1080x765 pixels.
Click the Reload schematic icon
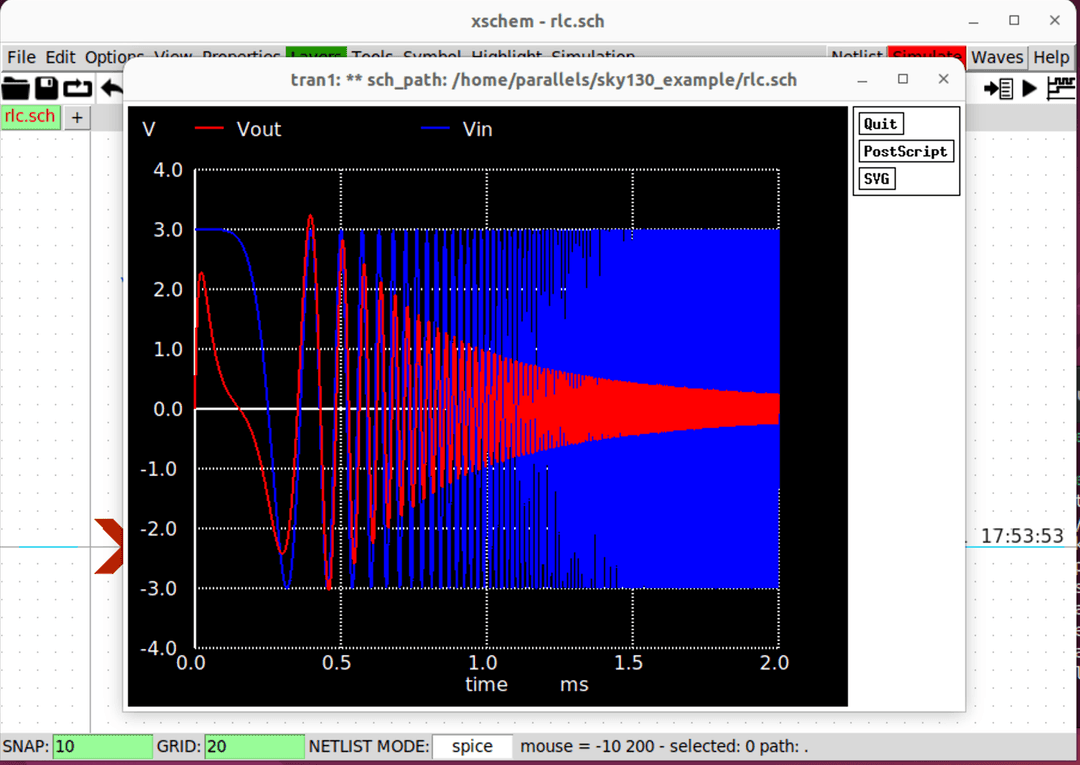pyautogui.click(x=78, y=88)
